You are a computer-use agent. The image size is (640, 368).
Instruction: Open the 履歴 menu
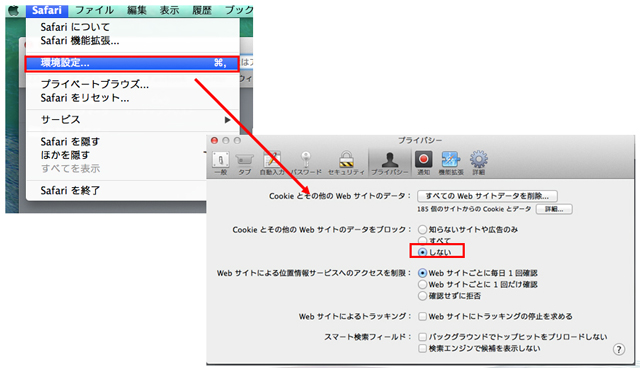click(x=202, y=10)
